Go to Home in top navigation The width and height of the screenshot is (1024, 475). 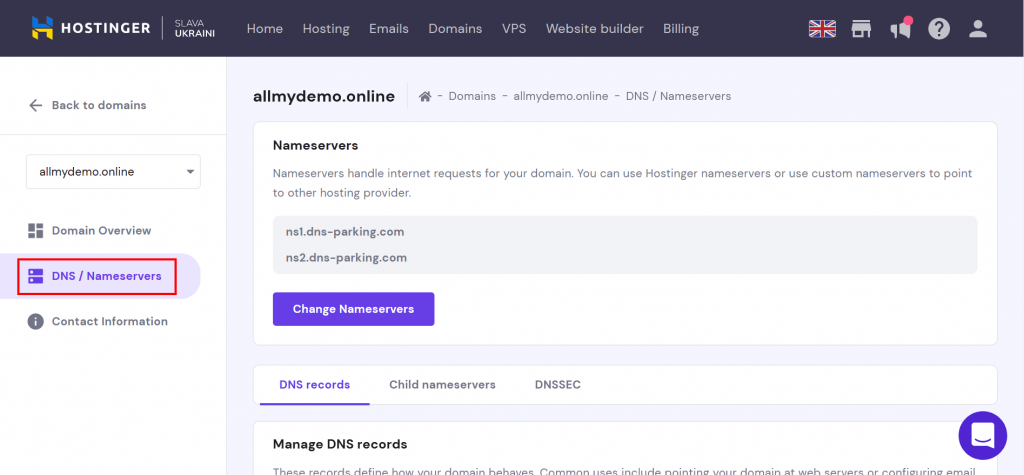click(264, 29)
